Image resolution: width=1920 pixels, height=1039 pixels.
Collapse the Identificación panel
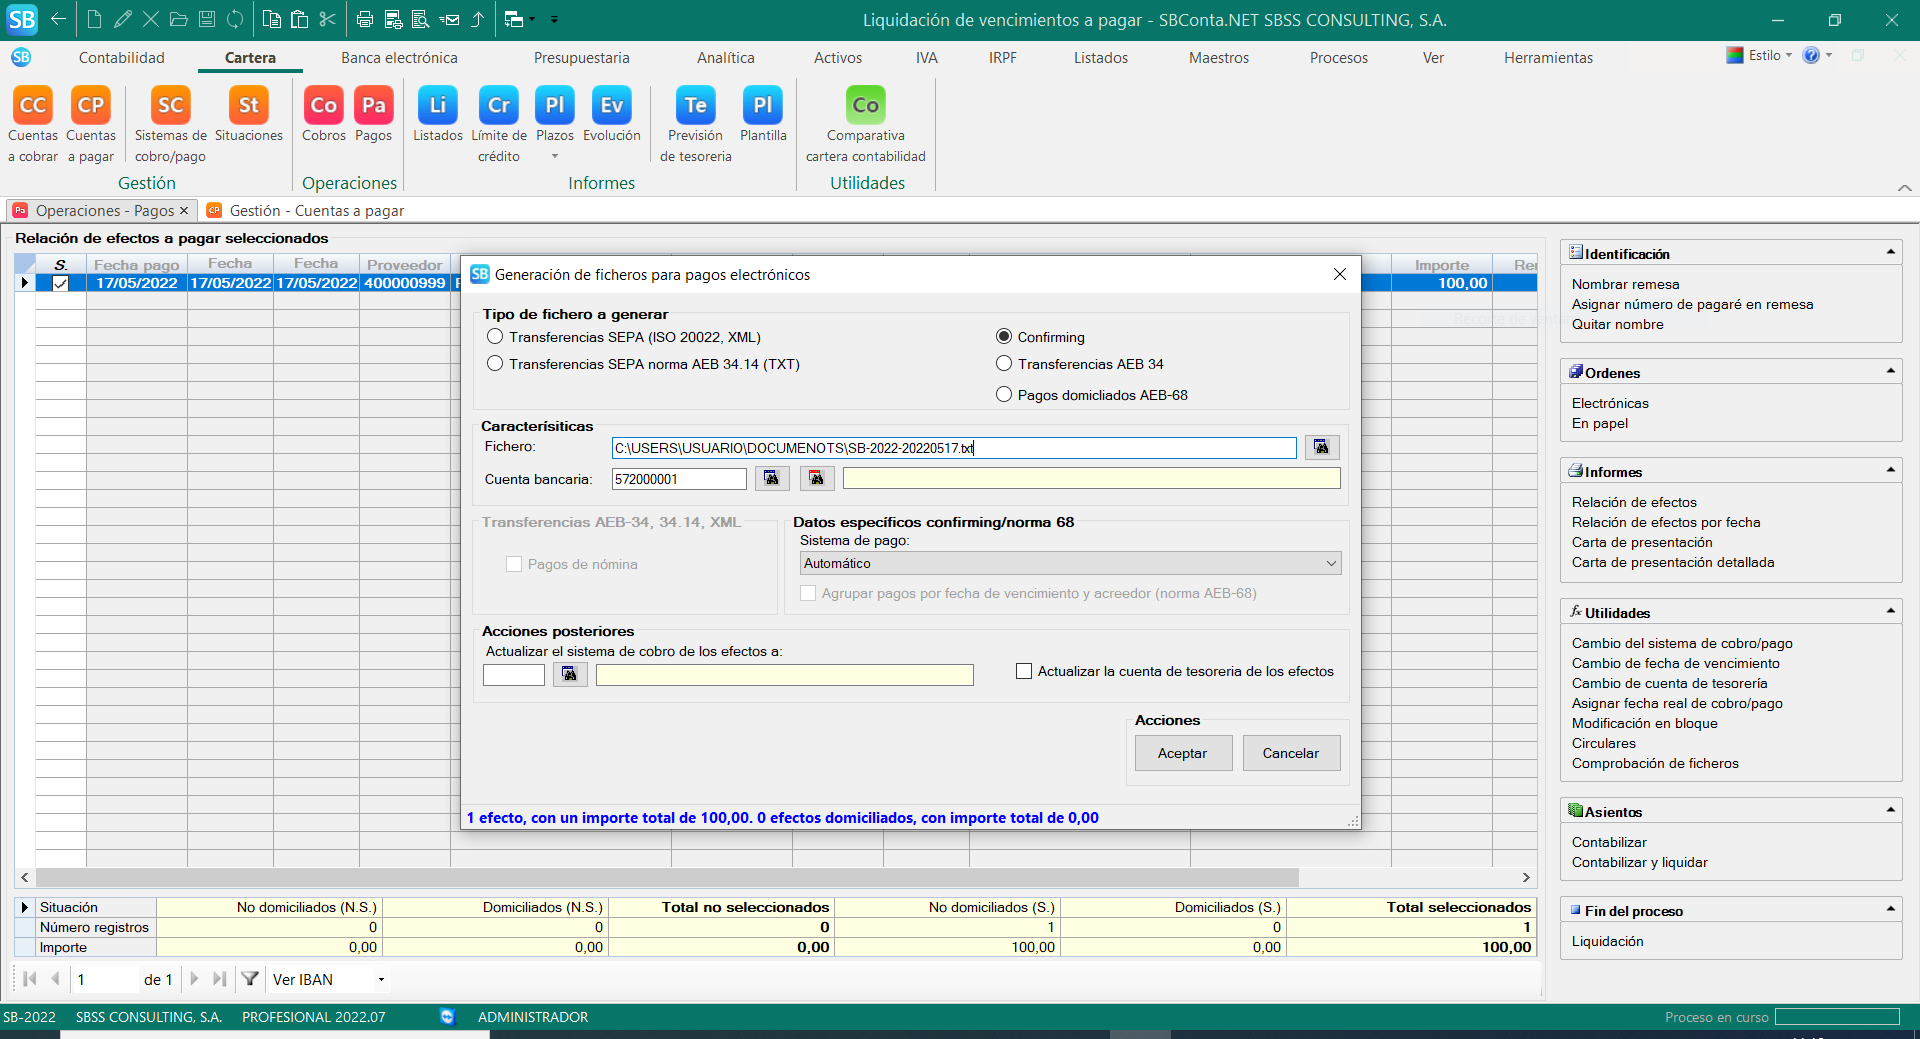pos(1890,253)
